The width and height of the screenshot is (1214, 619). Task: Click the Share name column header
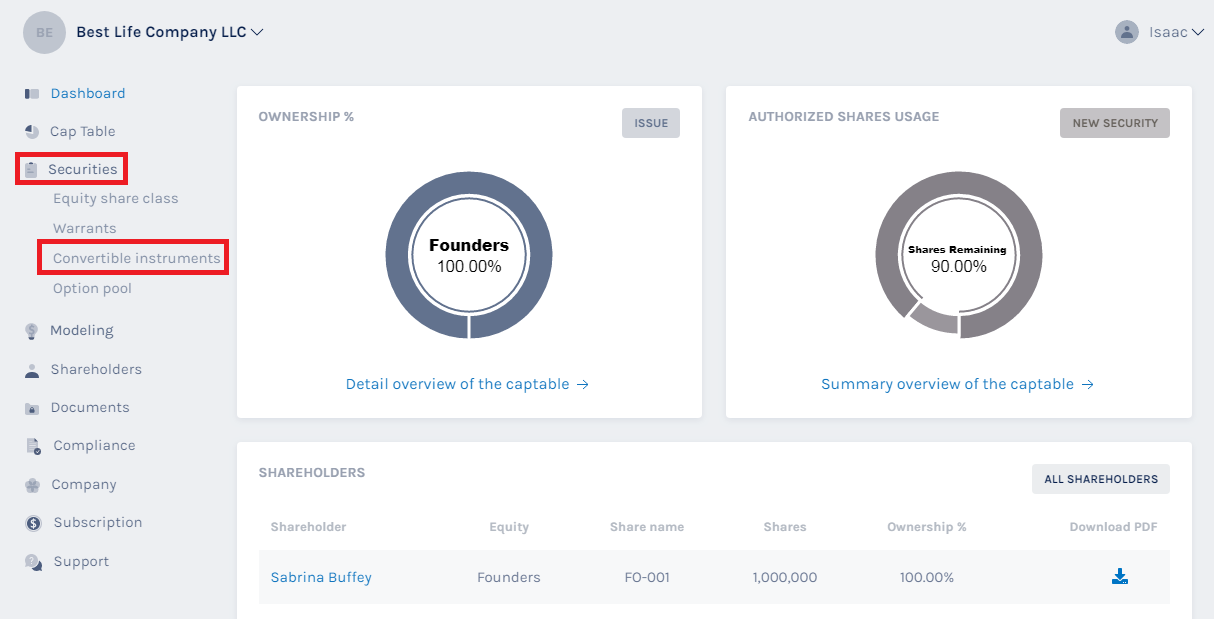coord(647,527)
